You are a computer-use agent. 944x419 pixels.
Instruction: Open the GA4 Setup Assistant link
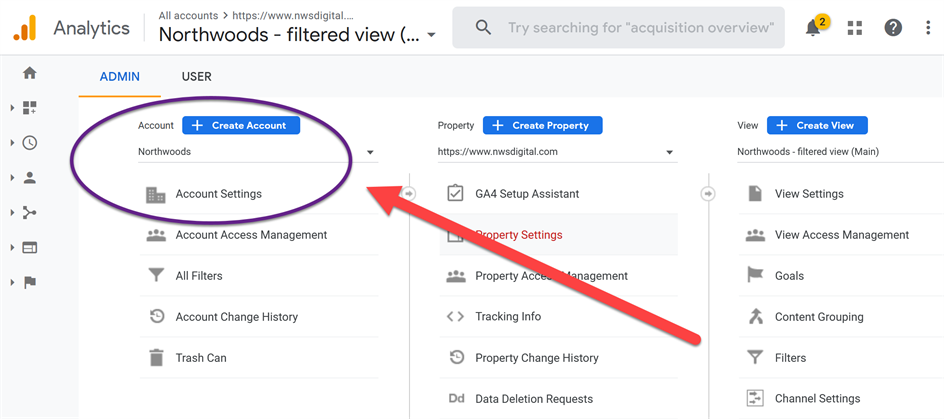click(x=527, y=194)
